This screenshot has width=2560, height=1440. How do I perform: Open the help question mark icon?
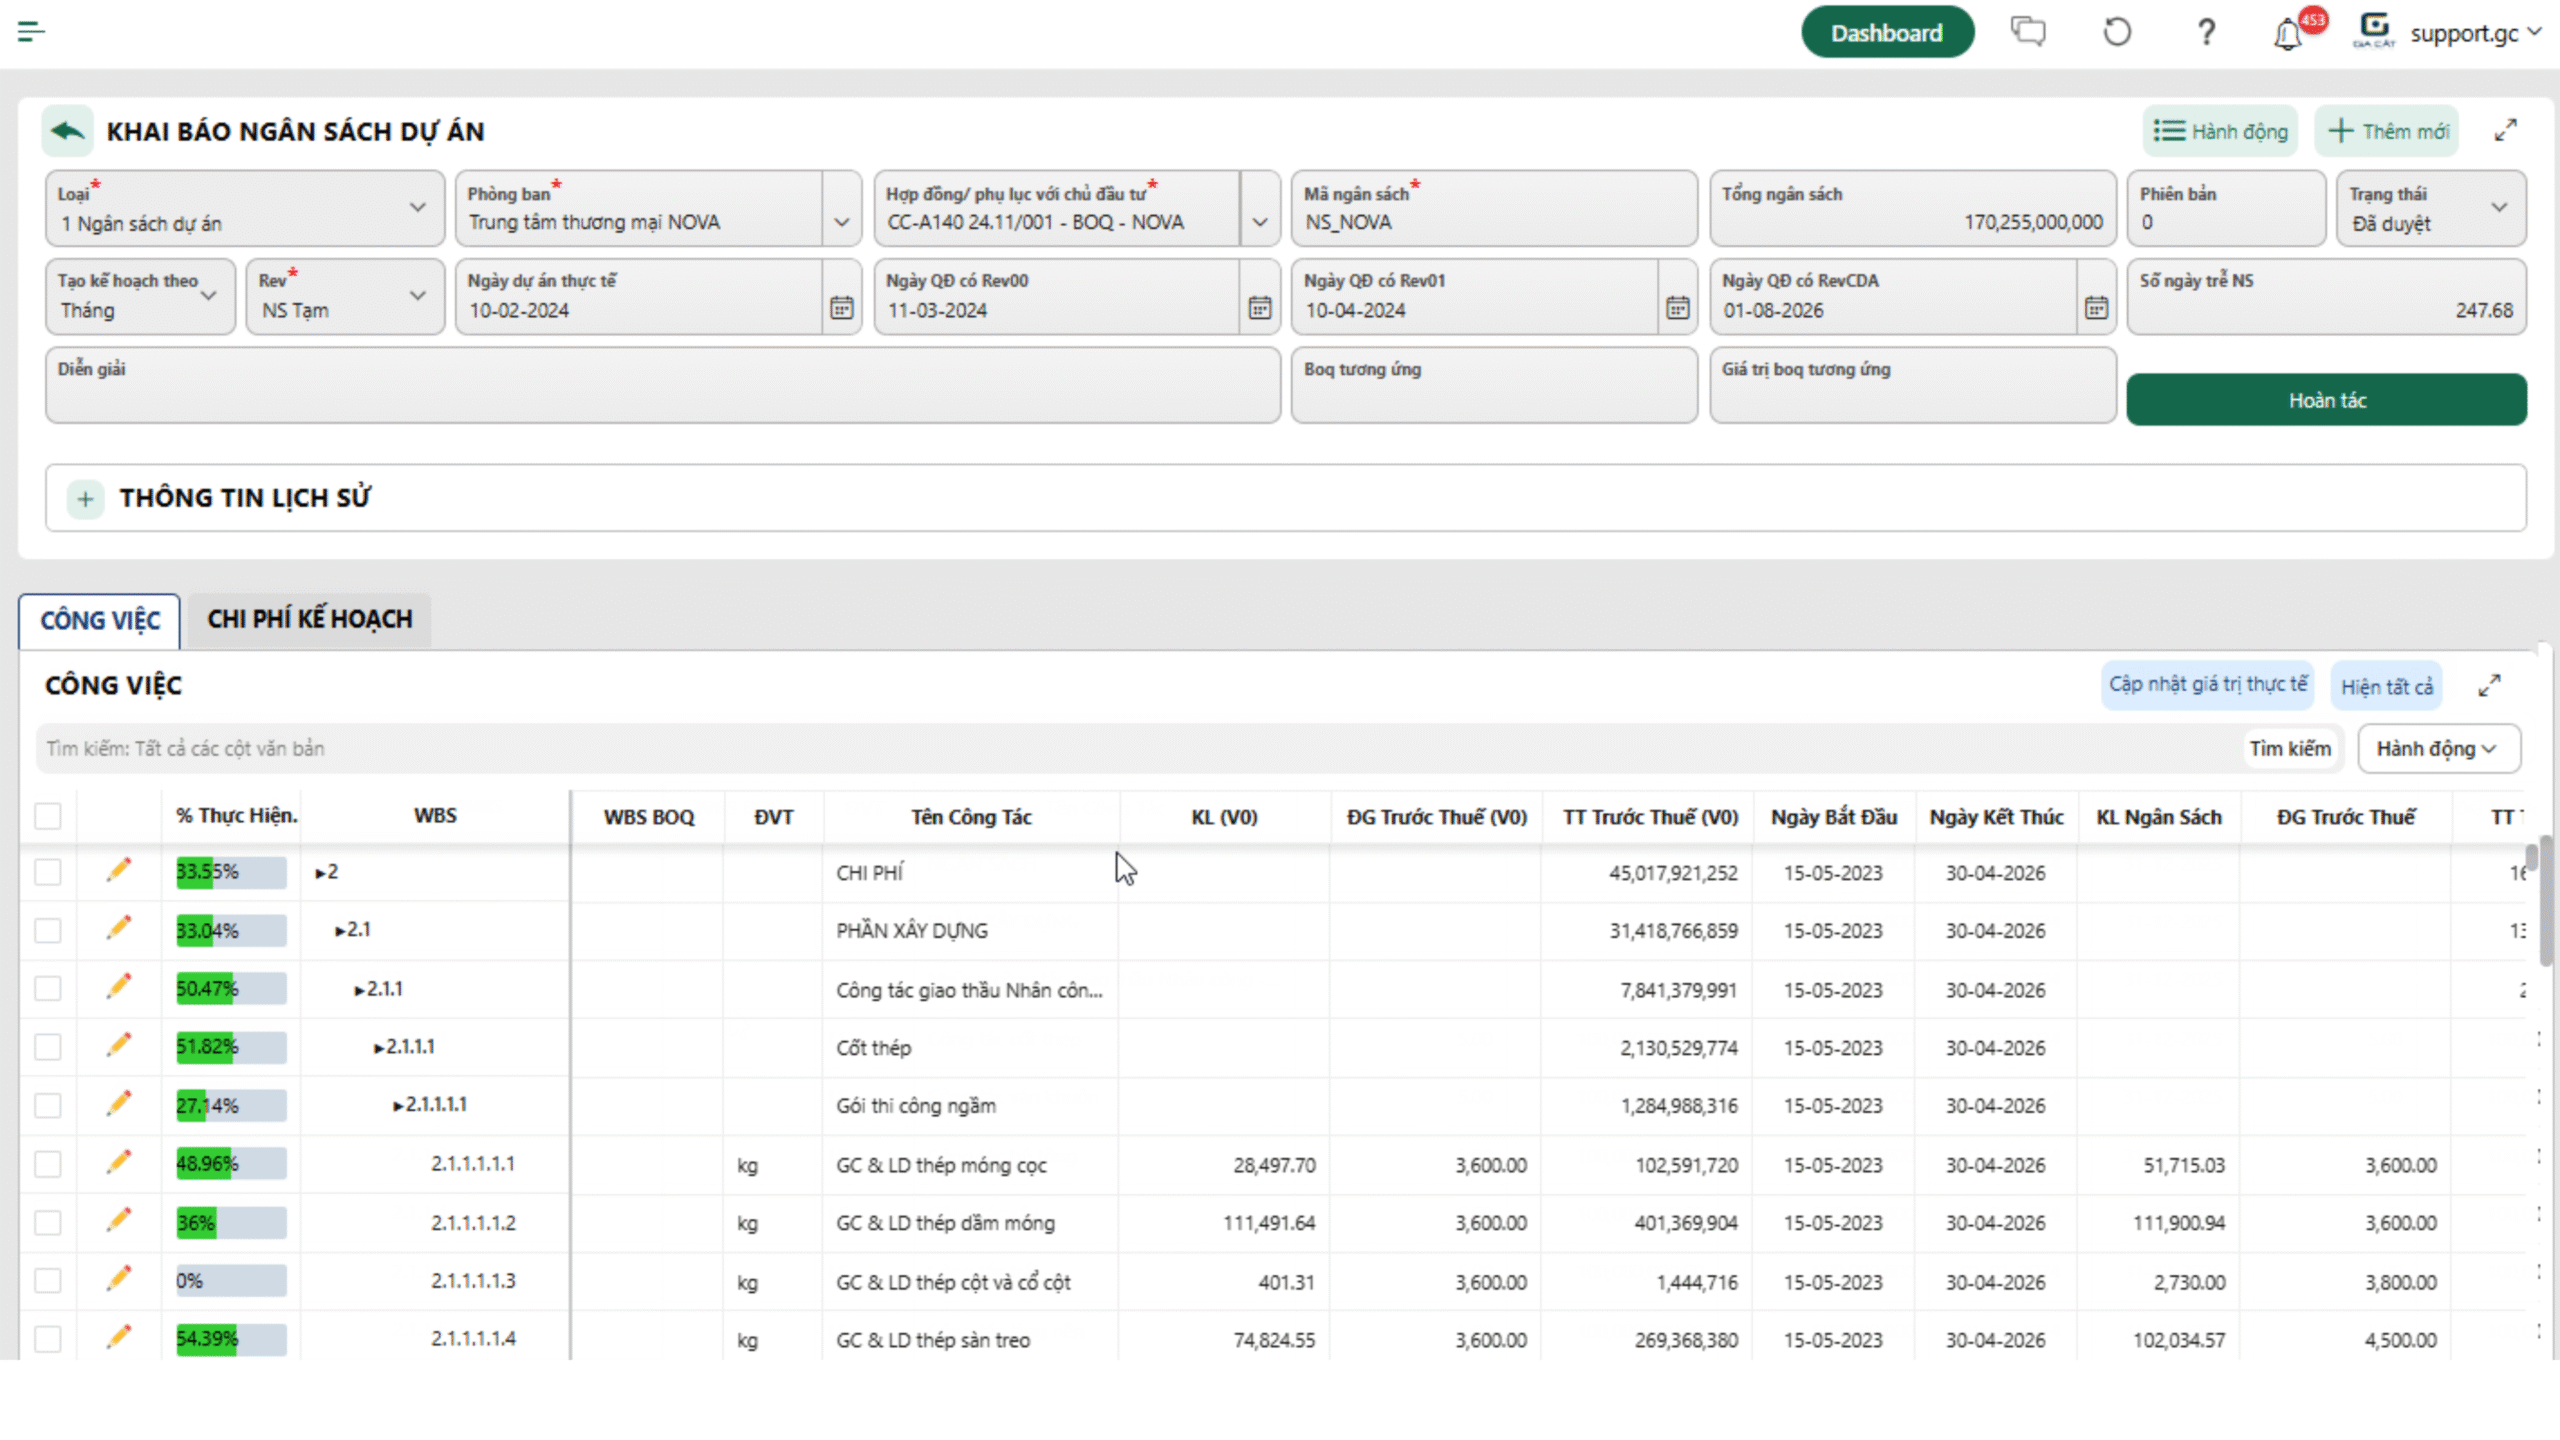pyautogui.click(x=2206, y=32)
